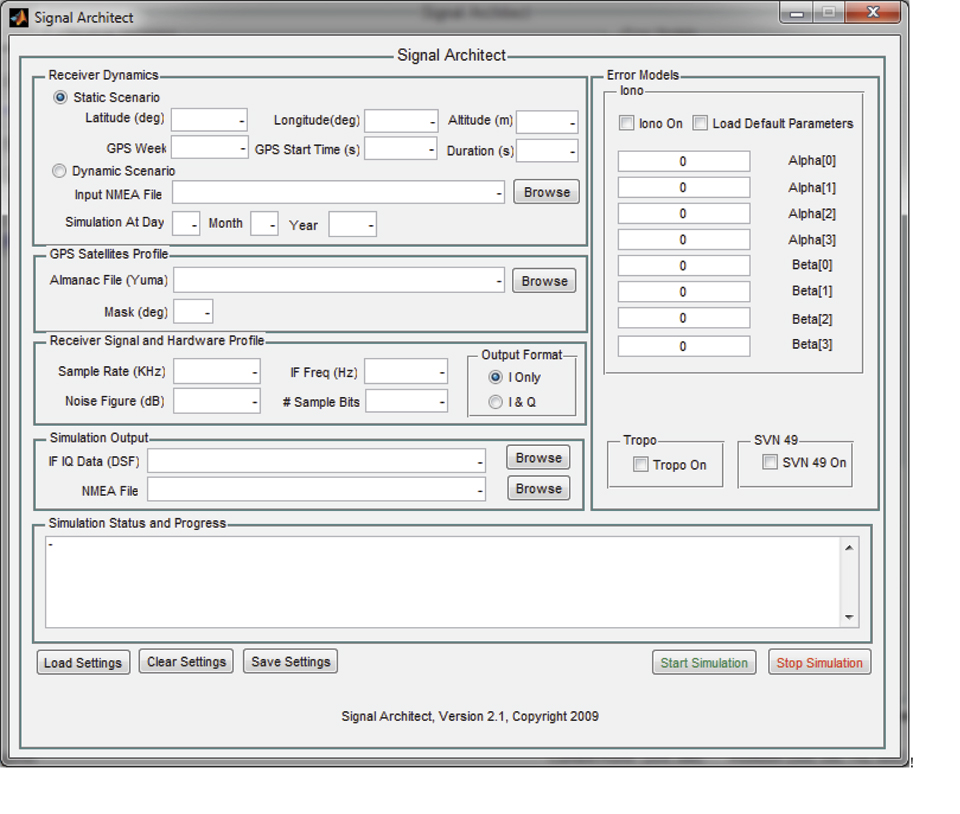Select the Static Scenario radio button
The image size is (960, 814).
(x=61, y=97)
